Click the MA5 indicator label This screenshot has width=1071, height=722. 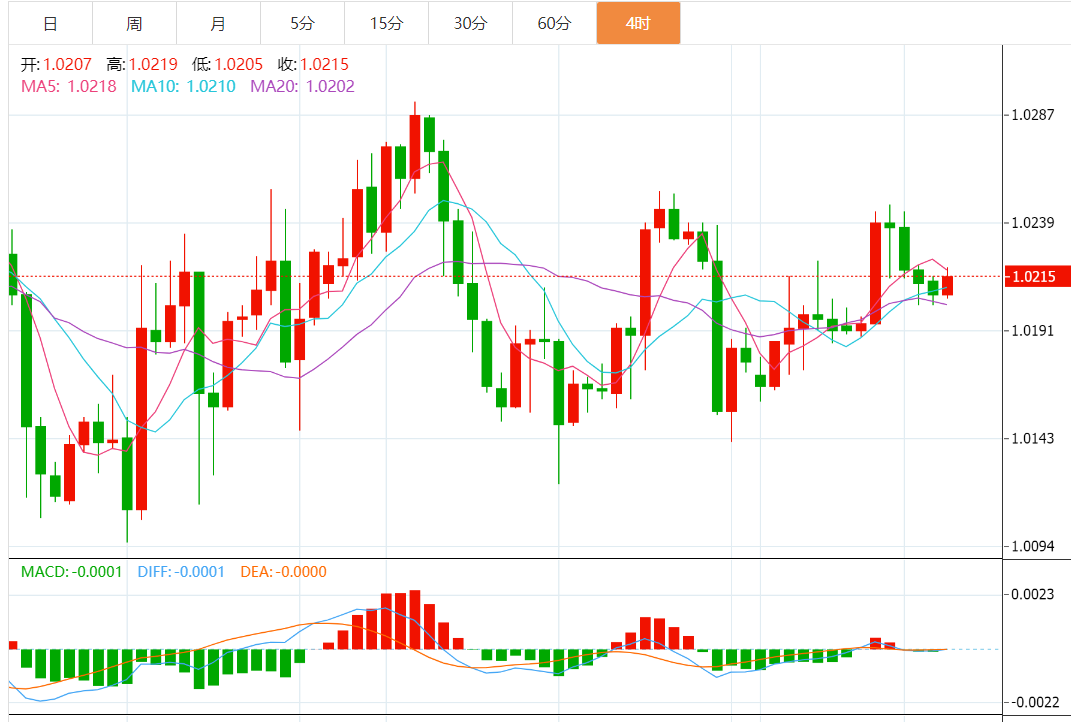(70, 86)
